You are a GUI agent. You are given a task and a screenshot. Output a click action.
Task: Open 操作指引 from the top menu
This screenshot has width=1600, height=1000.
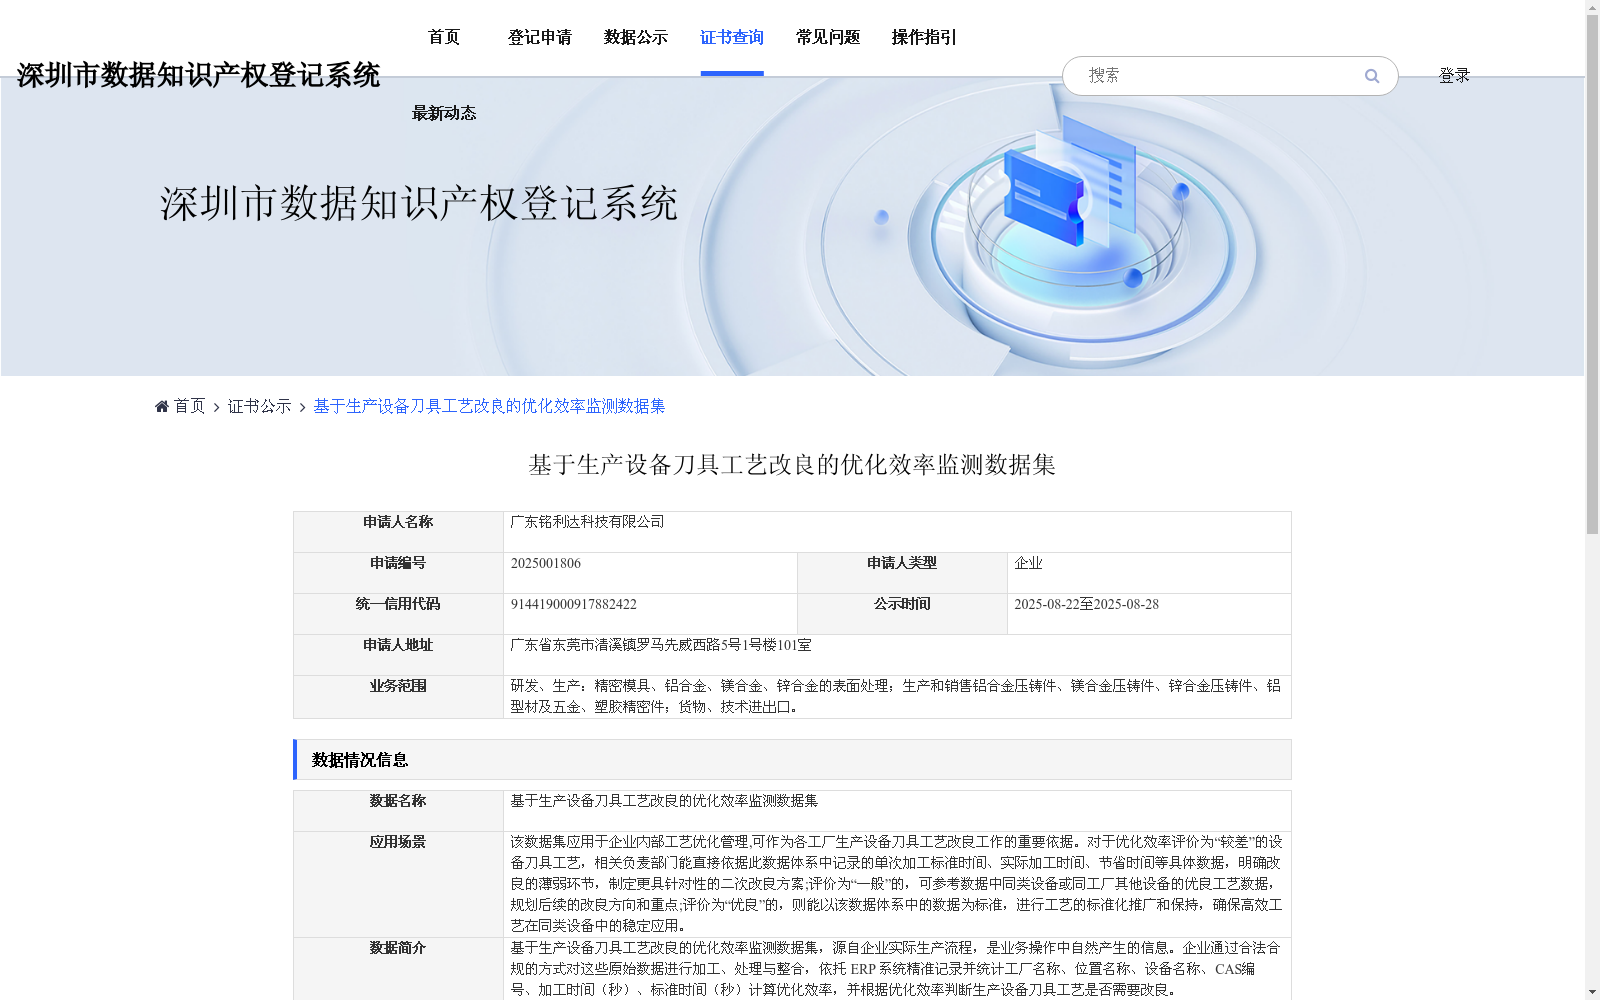pyautogui.click(x=924, y=37)
